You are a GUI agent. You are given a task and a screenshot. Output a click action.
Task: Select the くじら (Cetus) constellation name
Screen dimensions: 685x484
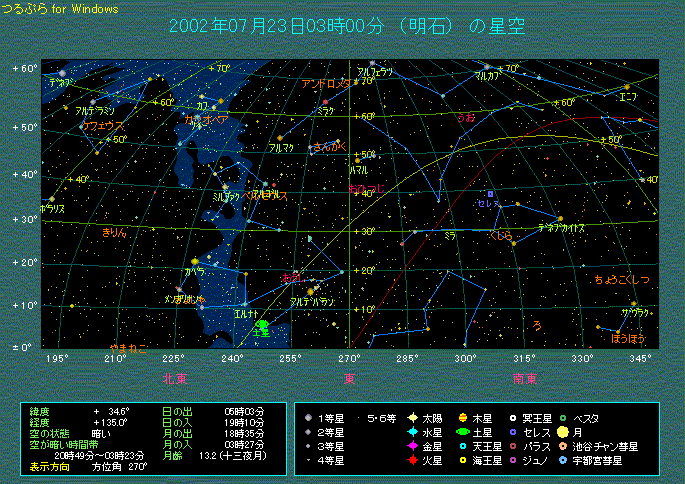pos(500,236)
